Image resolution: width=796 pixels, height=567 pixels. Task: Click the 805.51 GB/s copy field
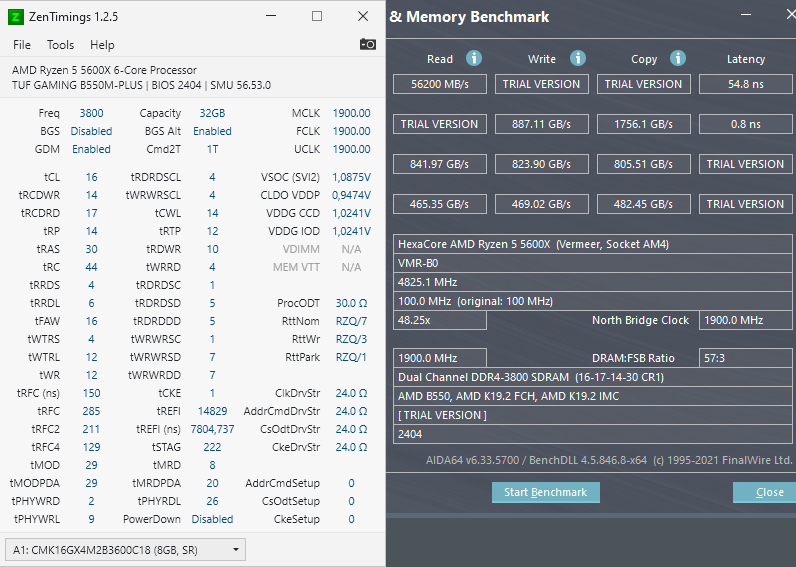644,164
